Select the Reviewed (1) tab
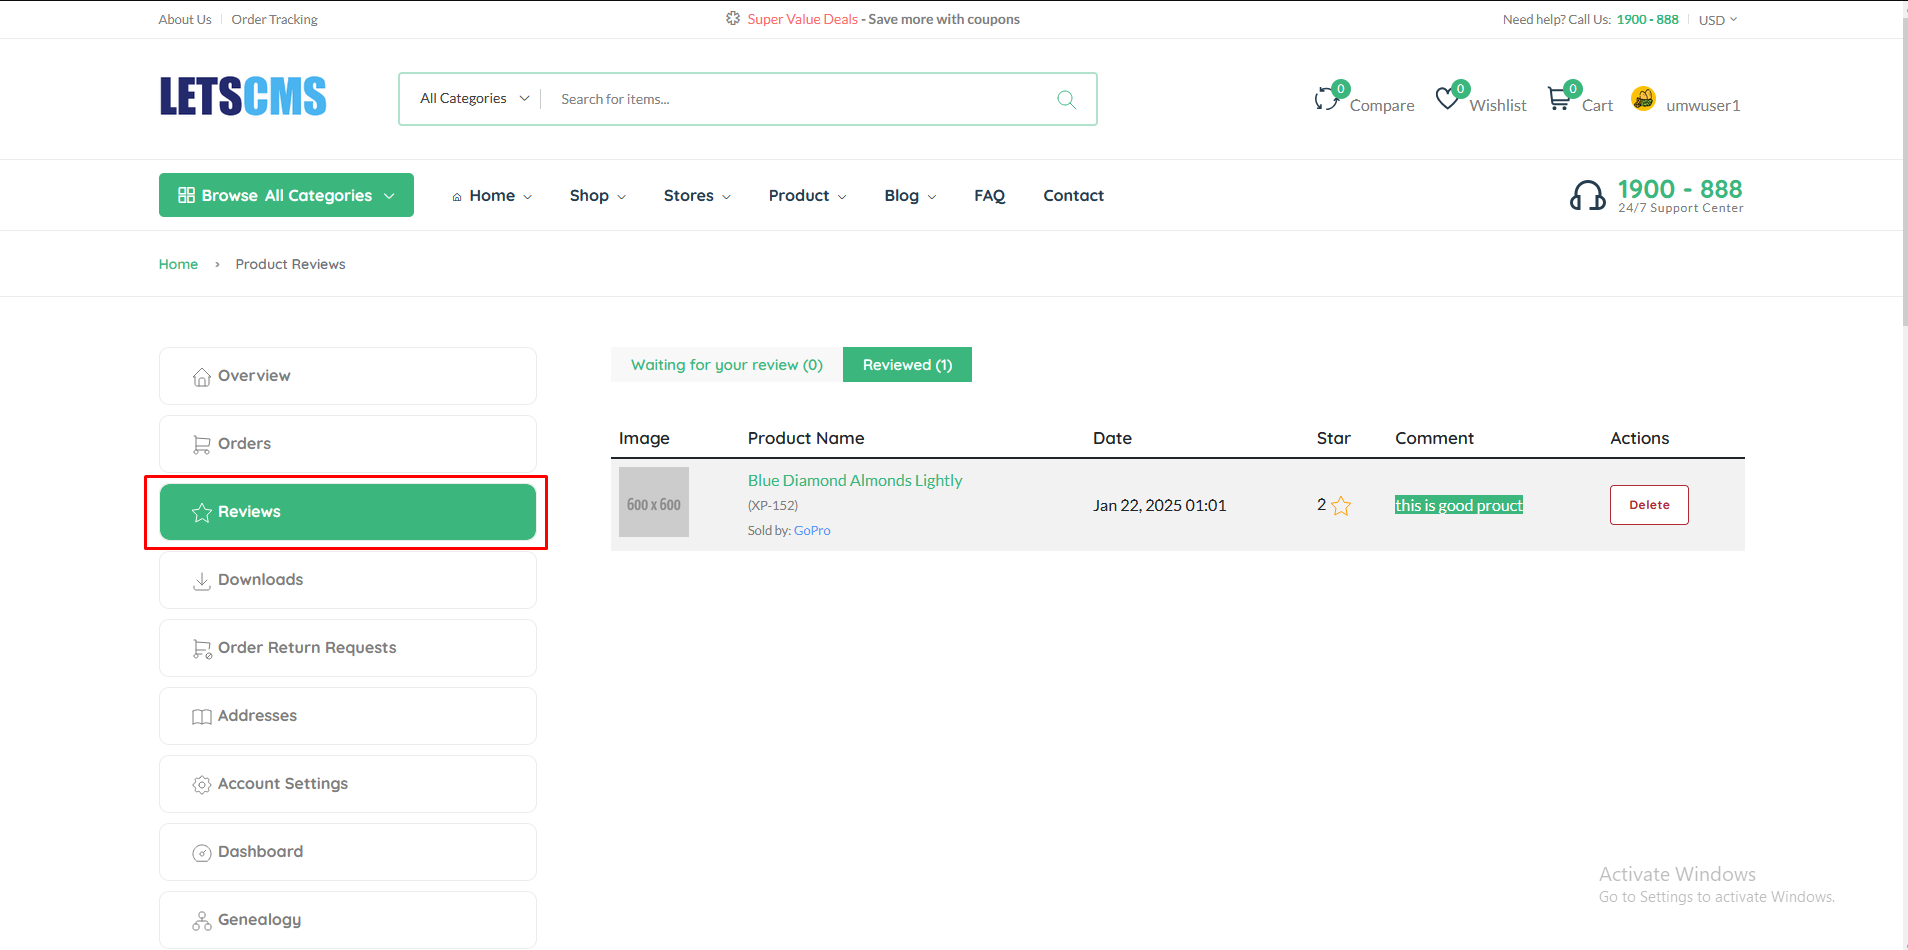Screen dimensions: 1908x950 pyautogui.click(x=907, y=364)
